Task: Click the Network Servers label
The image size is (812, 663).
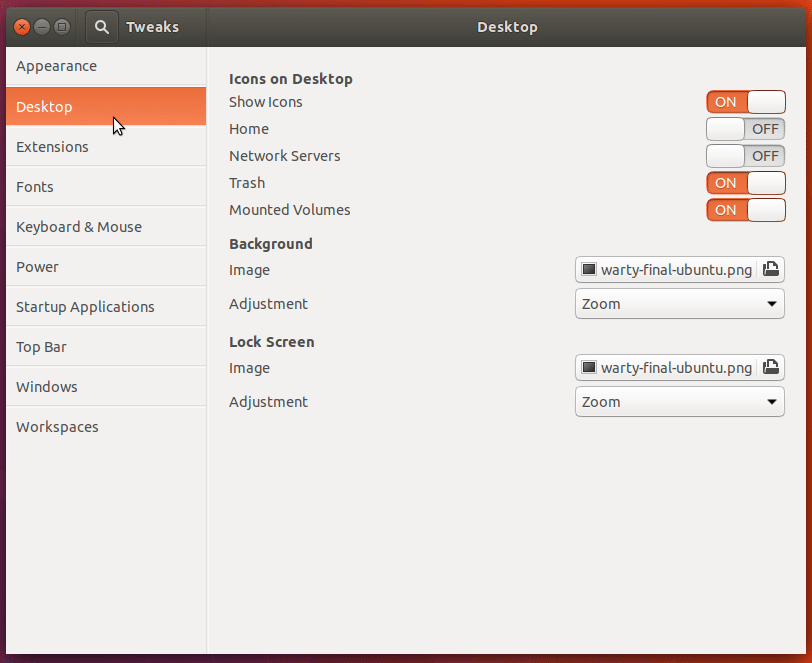Action: tap(284, 156)
